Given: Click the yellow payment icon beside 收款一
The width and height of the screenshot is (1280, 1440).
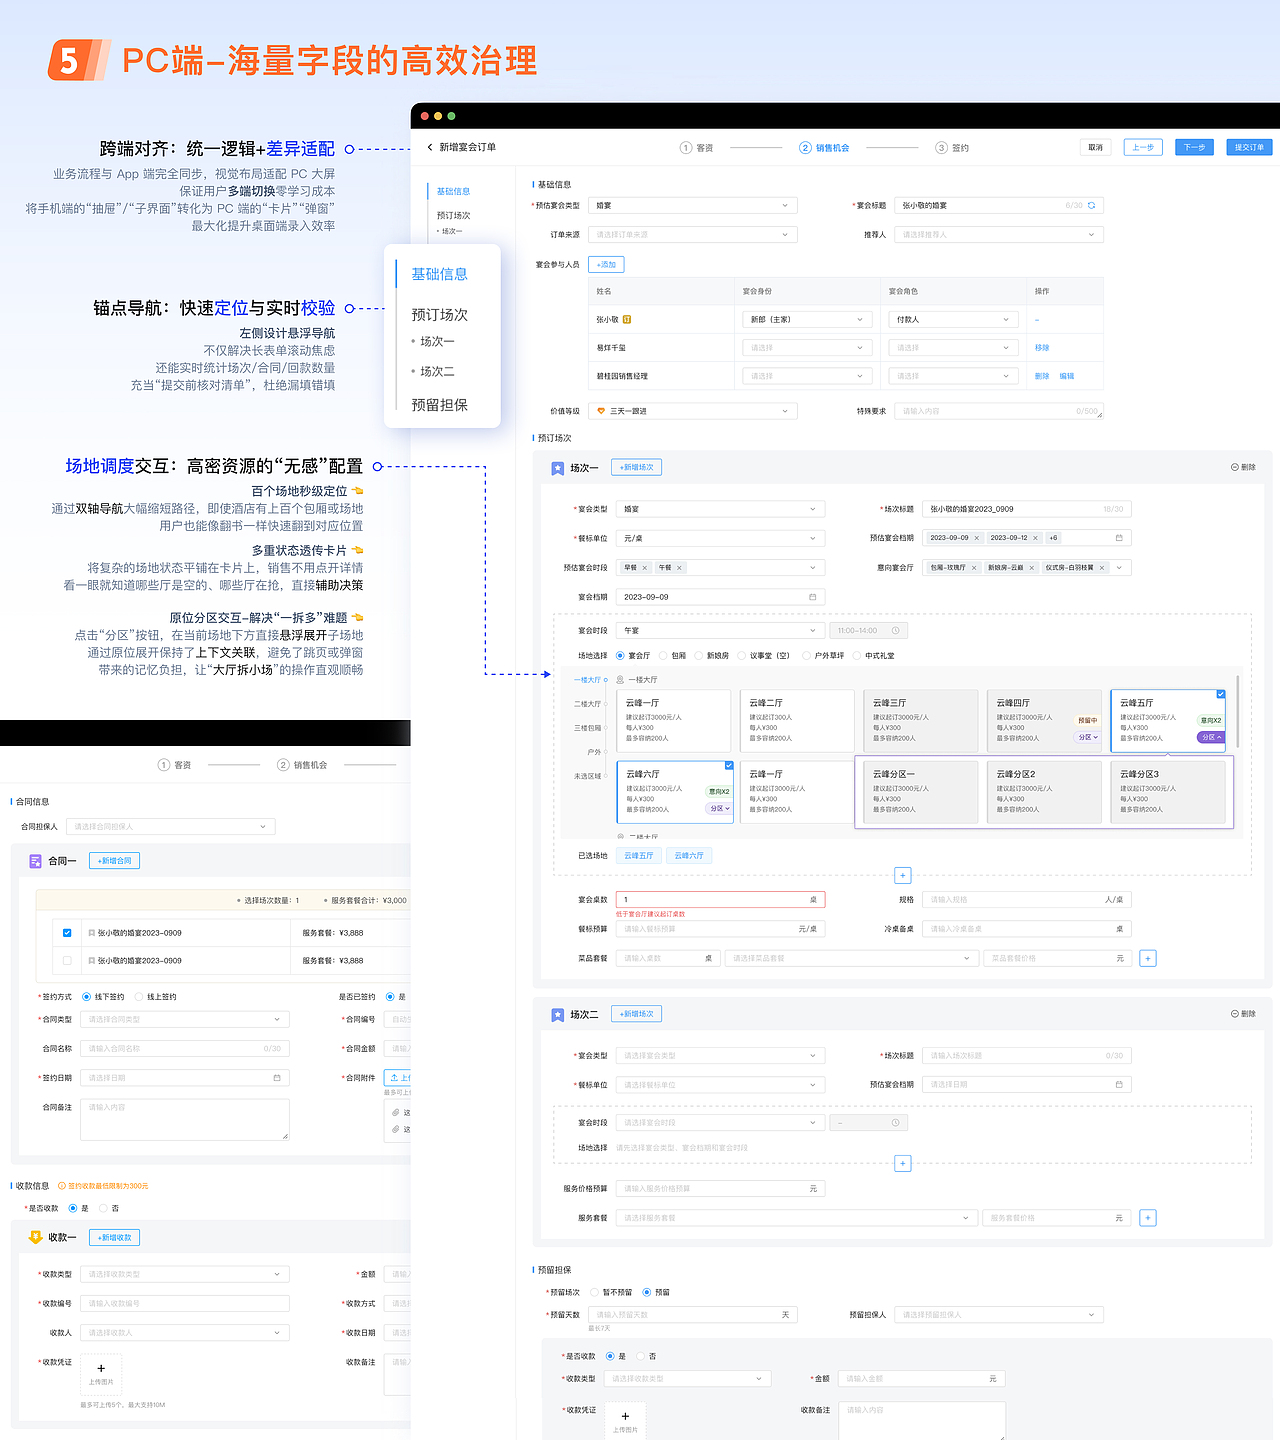Looking at the screenshot, I should (35, 1237).
